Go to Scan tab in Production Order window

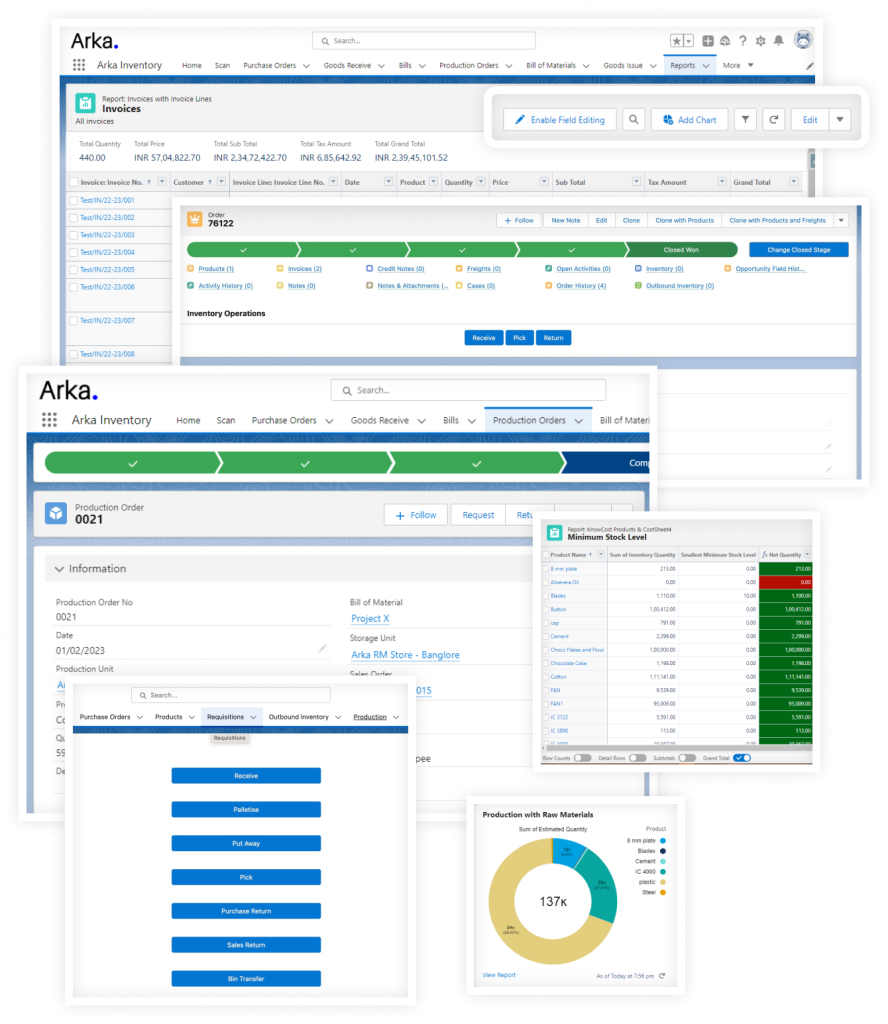pos(226,421)
